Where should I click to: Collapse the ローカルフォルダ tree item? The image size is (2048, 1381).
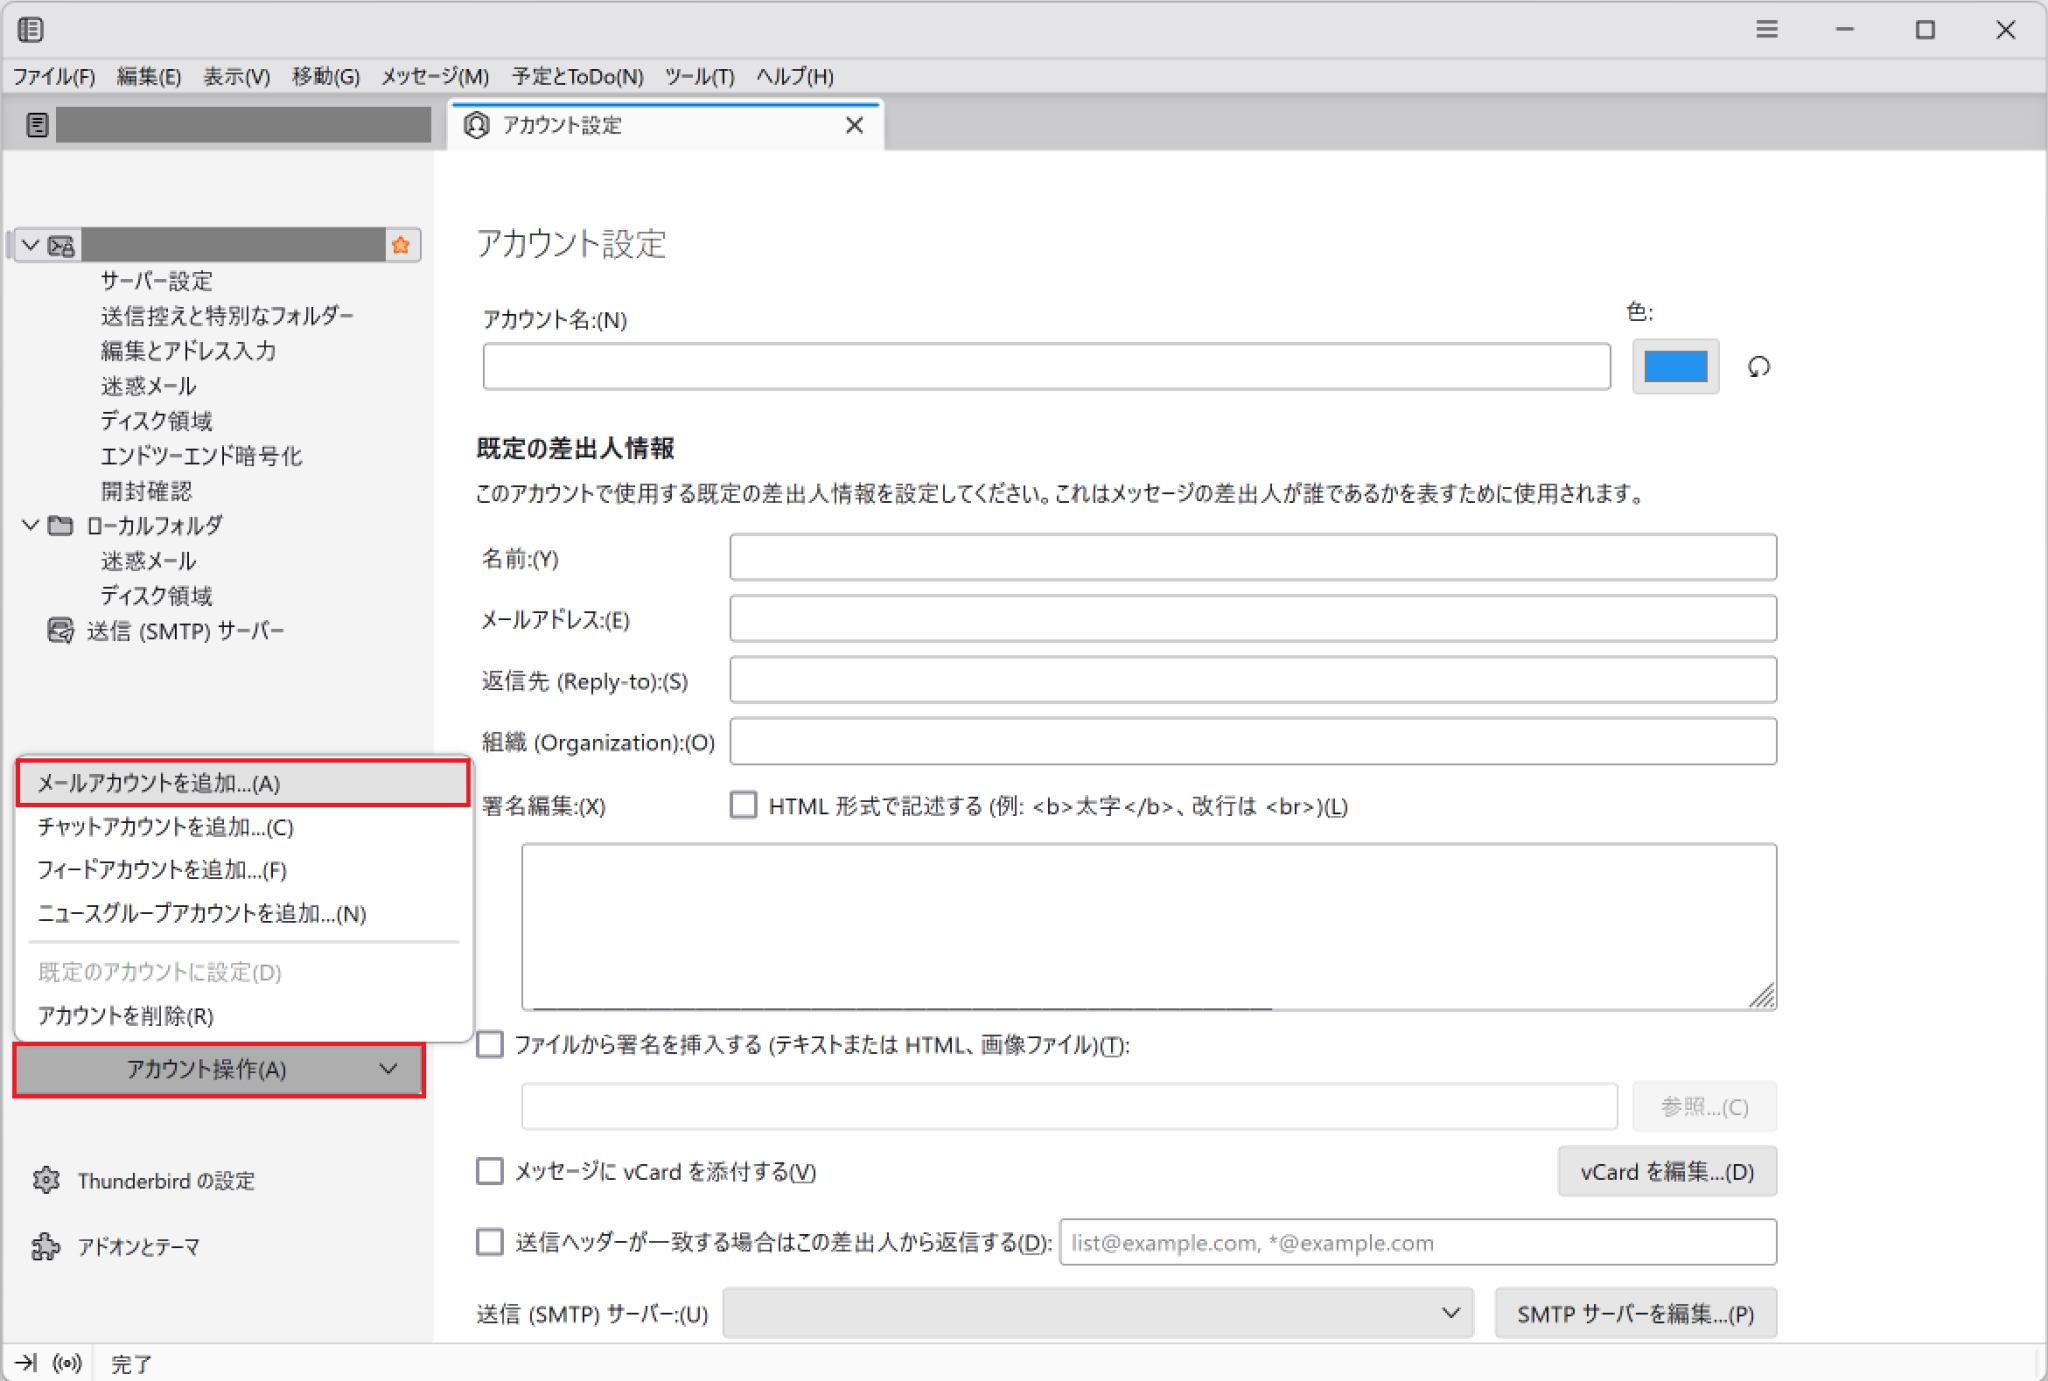click(x=30, y=525)
